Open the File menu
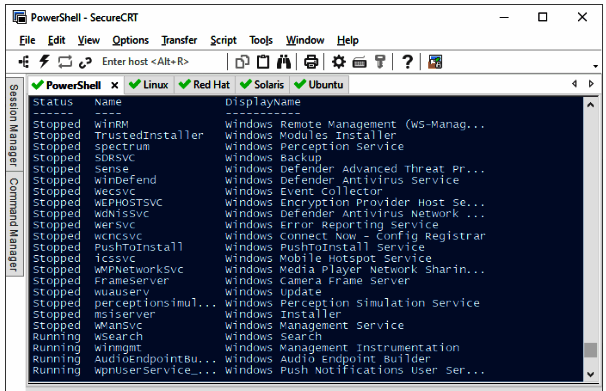This screenshot has width=606, height=391. point(27,40)
